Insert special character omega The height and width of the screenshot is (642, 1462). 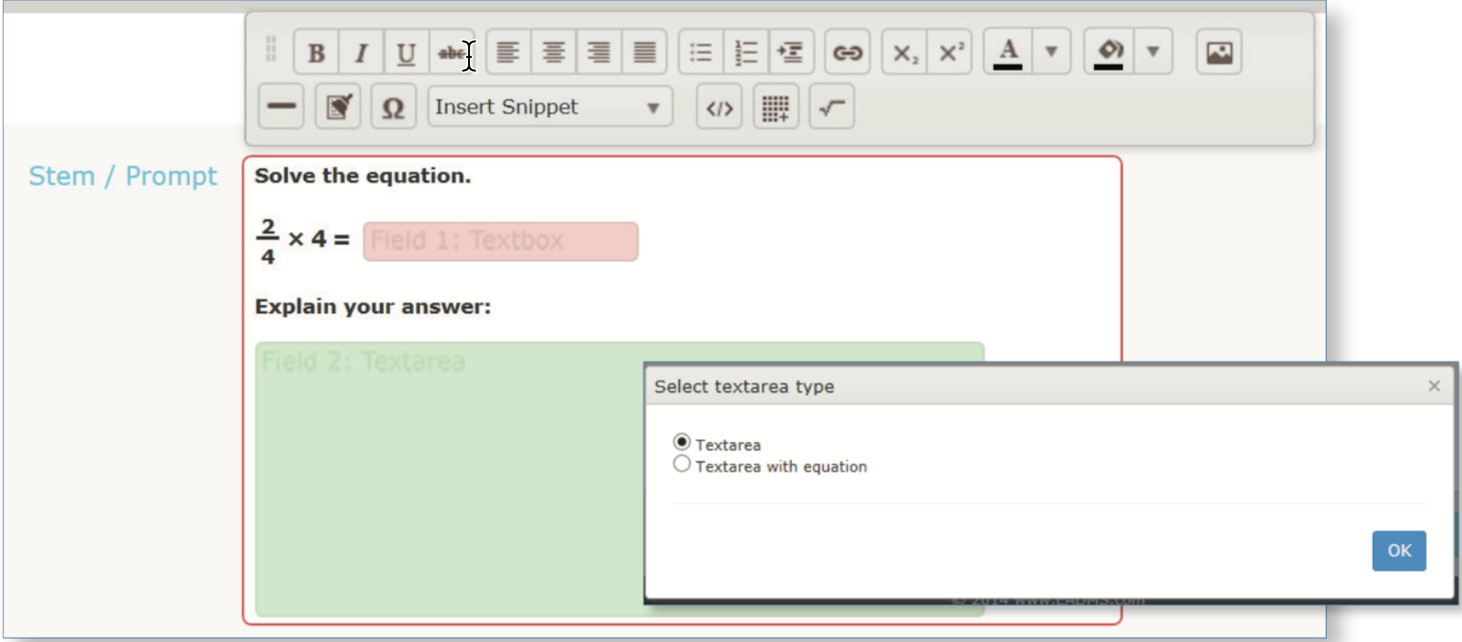[393, 107]
